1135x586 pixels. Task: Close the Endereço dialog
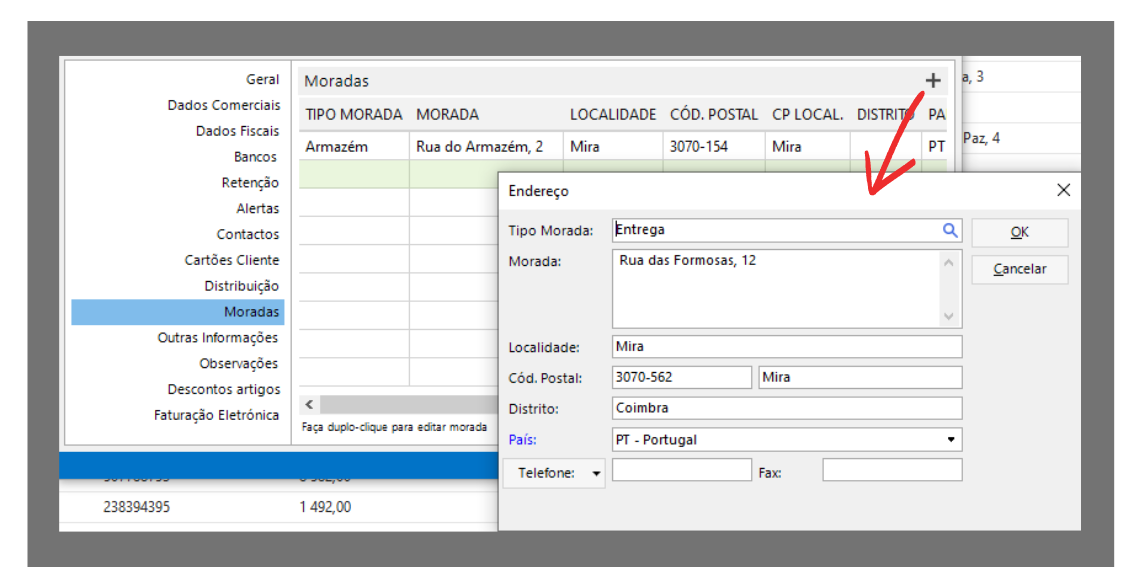pos(1063,190)
